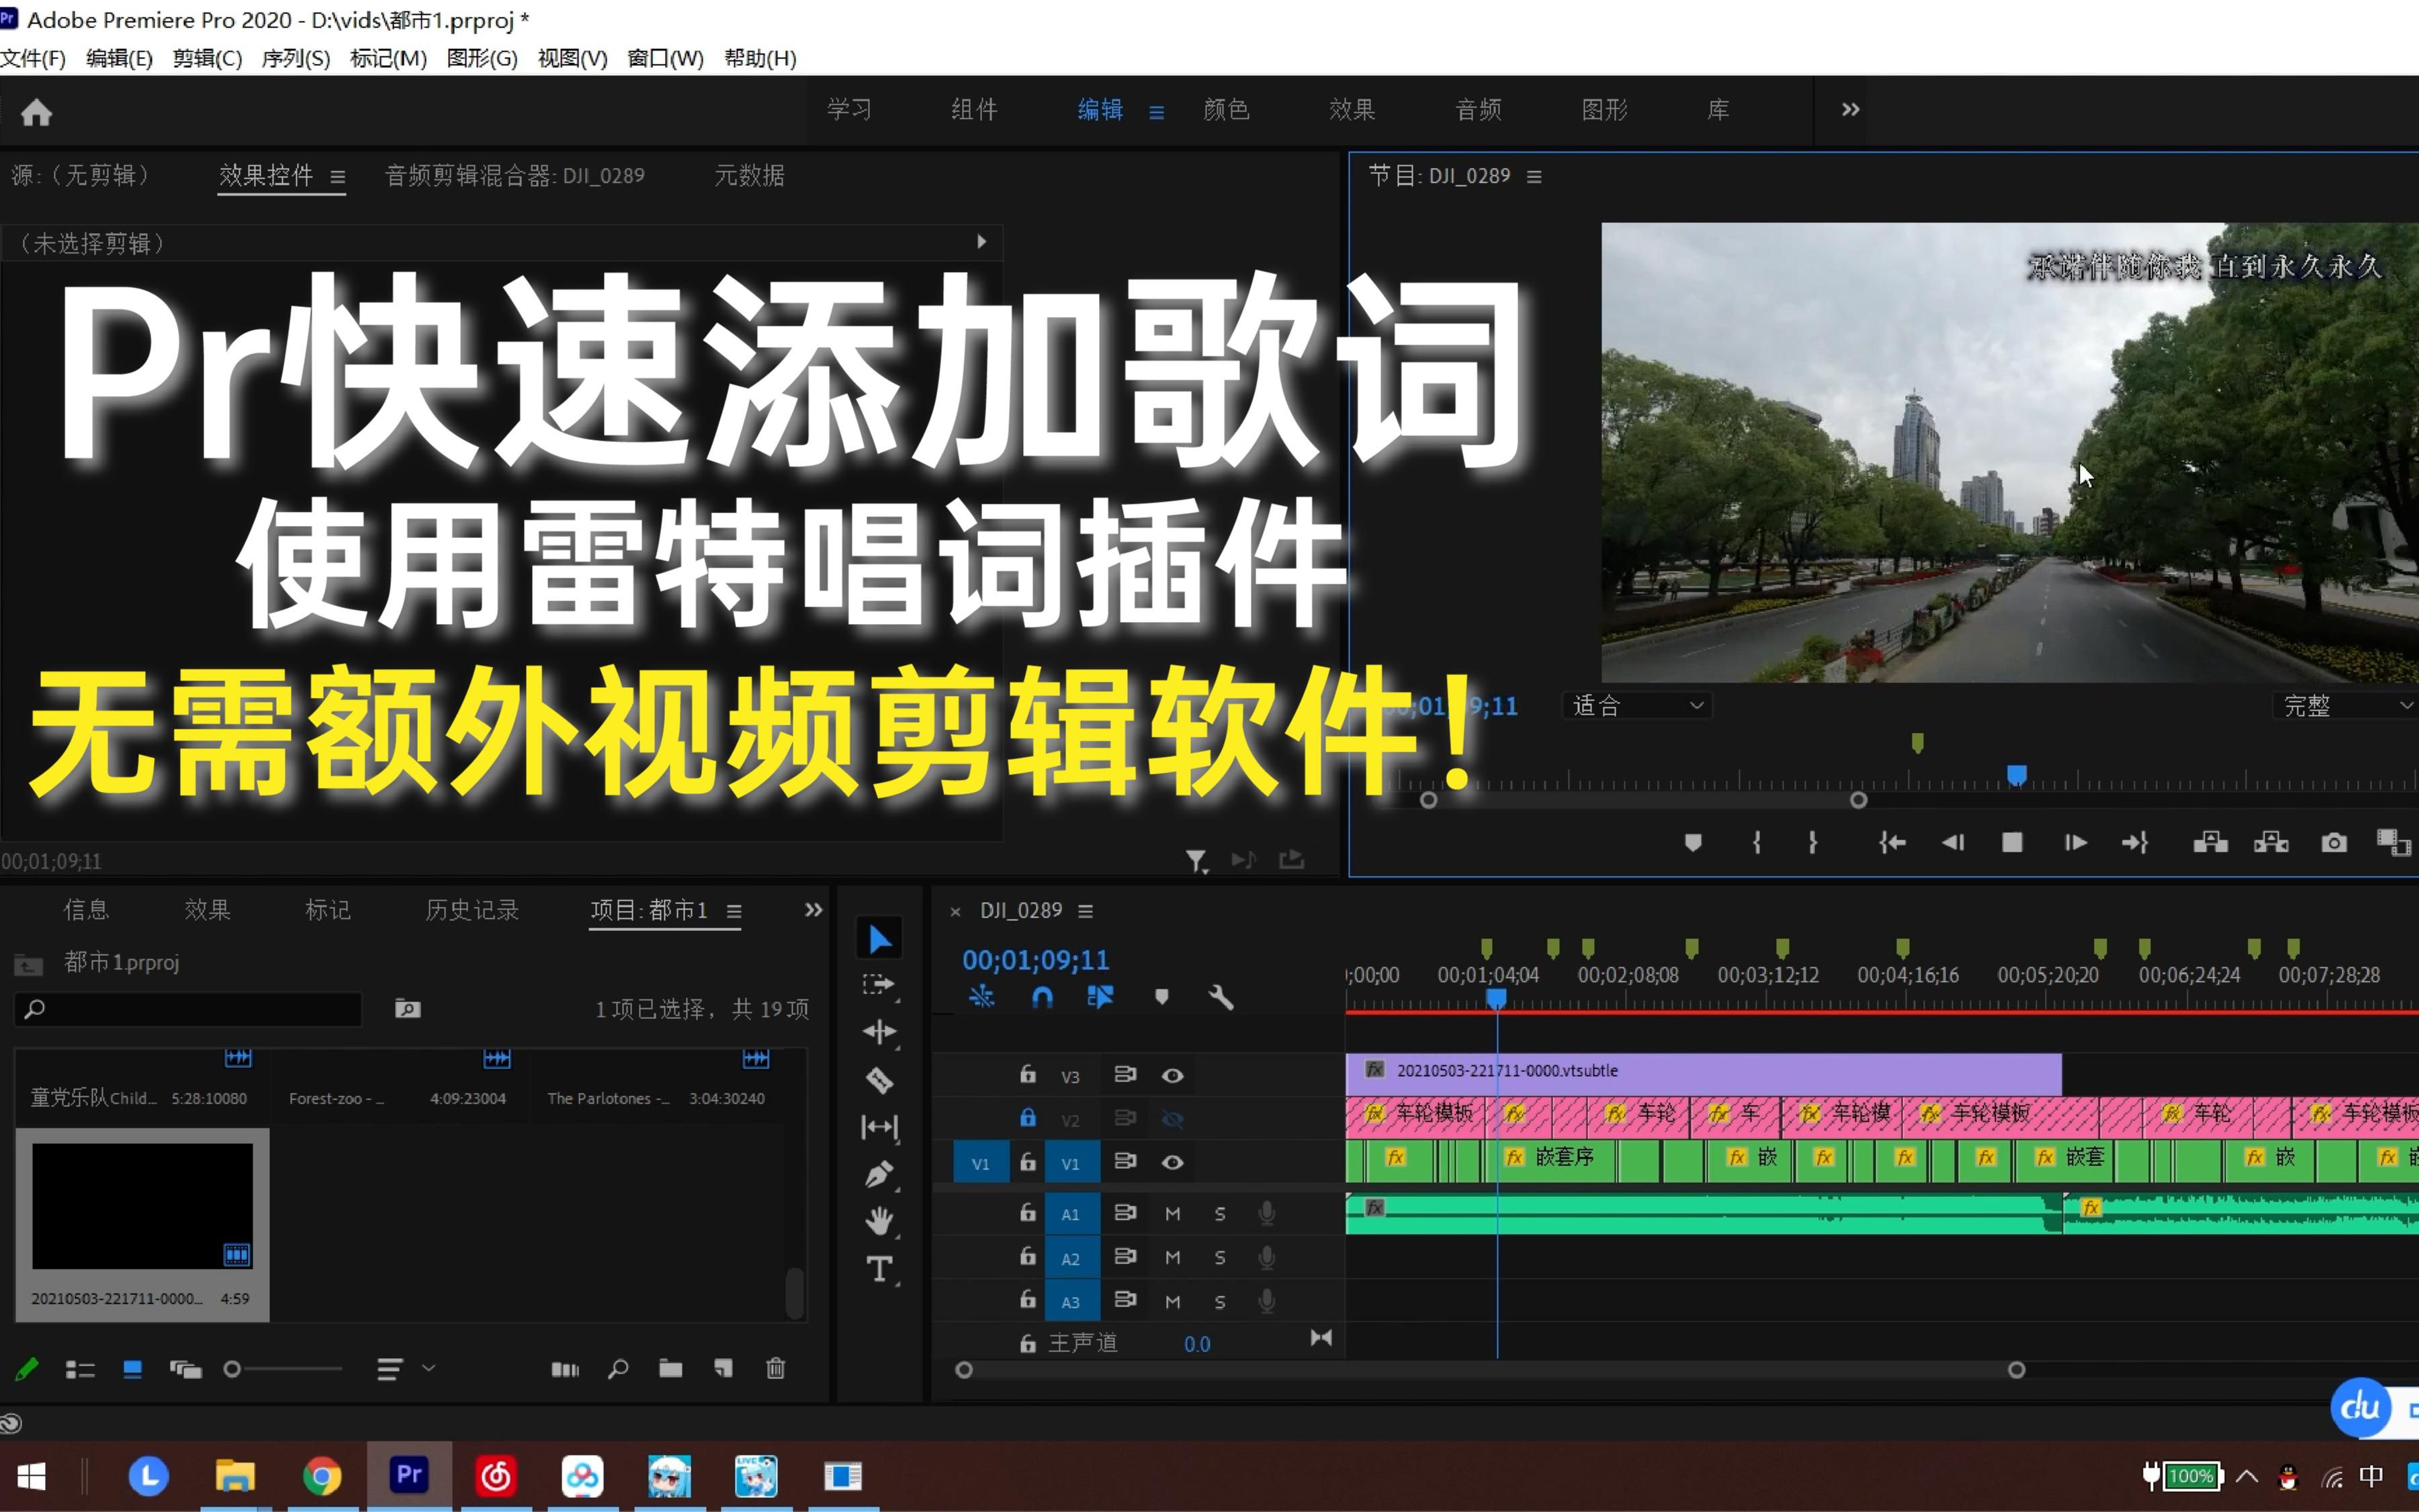Open the 完整 playback resolution dropdown
Viewport: 2419px width, 1512px height.
tap(2344, 706)
